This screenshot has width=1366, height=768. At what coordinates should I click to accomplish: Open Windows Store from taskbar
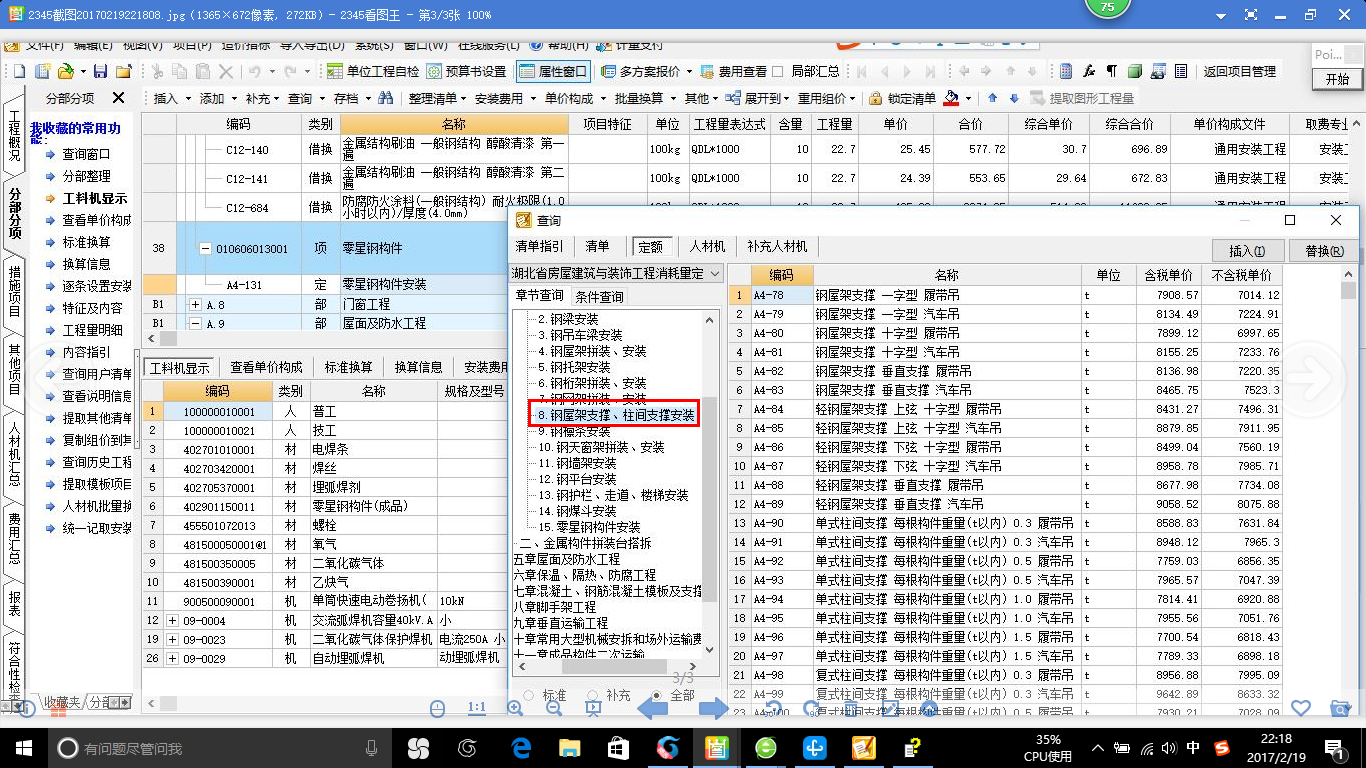618,747
